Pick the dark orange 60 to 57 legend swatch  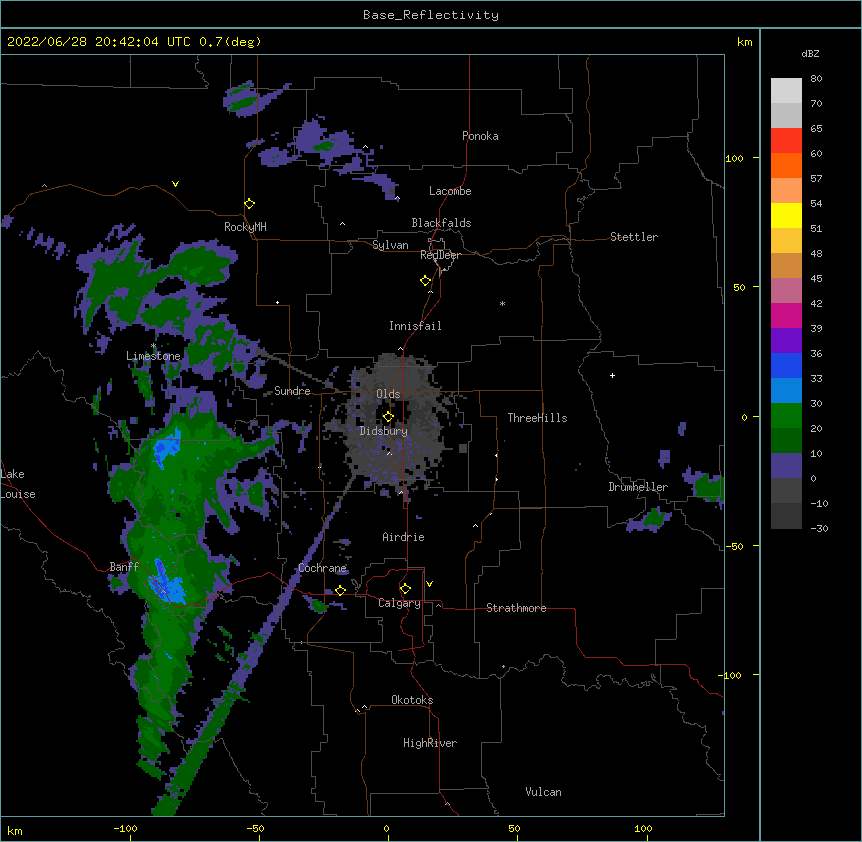tap(786, 166)
